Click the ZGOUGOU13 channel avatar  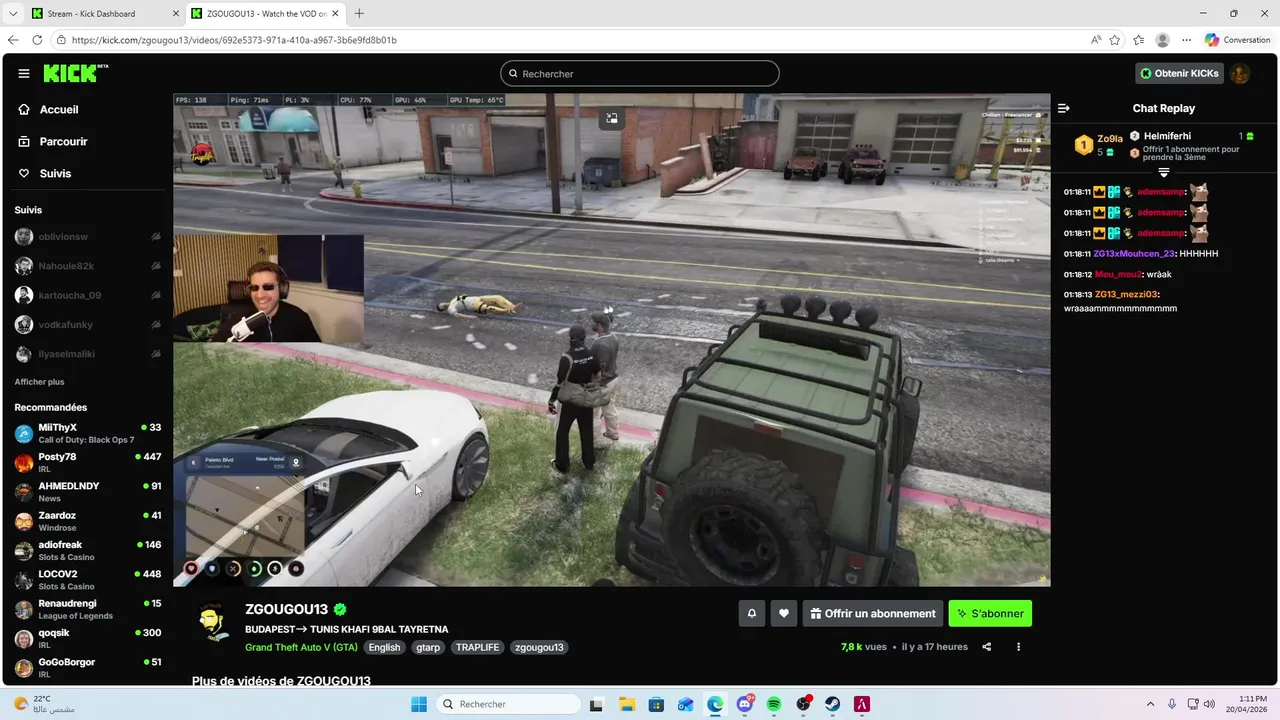click(x=212, y=623)
